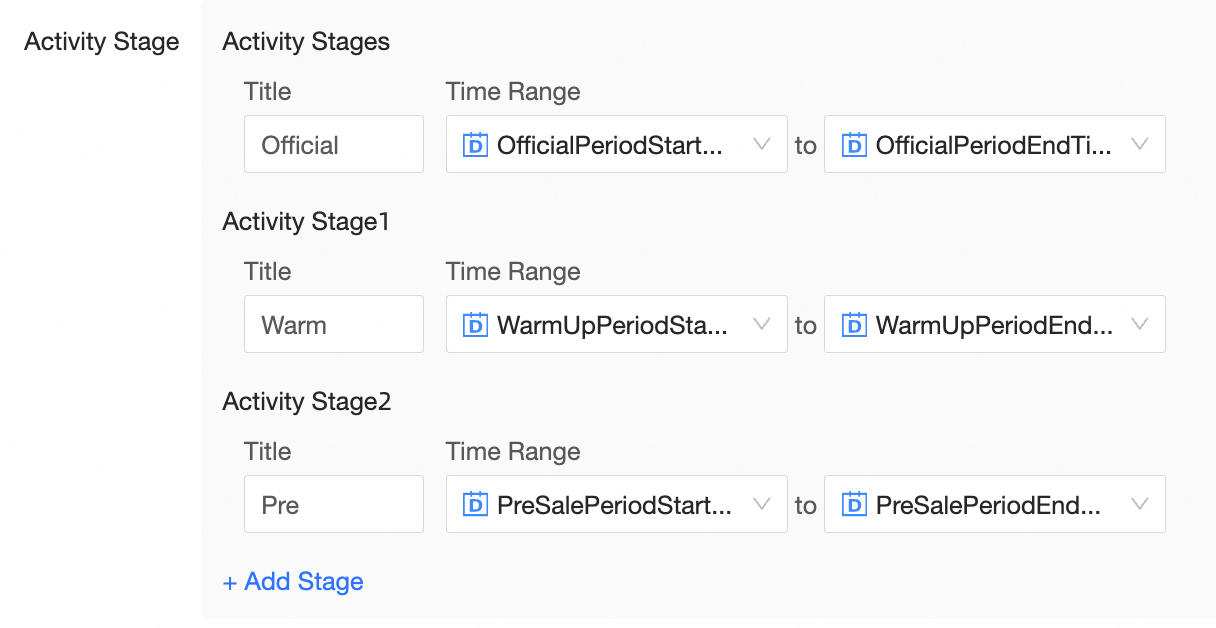The image size is (1216, 628).
Task: Click the date icon in WarmUpPeriodEnd field
Action: (x=853, y=325)
